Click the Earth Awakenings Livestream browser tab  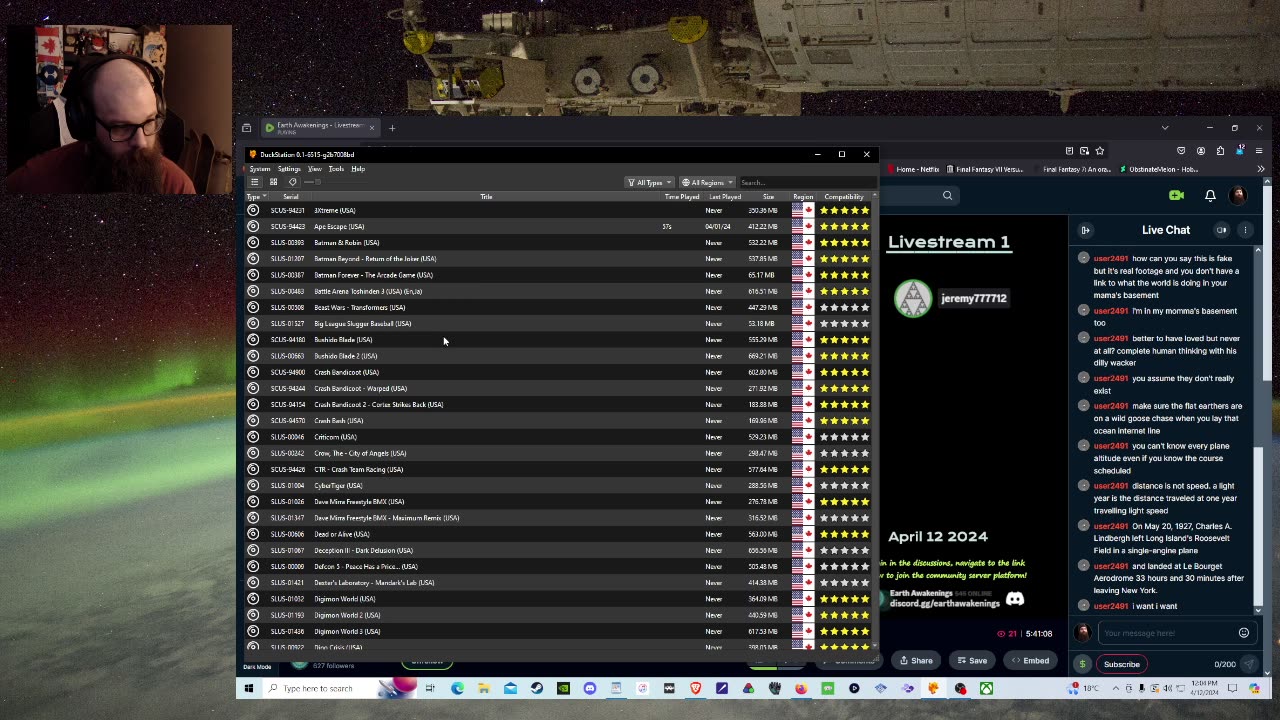click(318, 127)
